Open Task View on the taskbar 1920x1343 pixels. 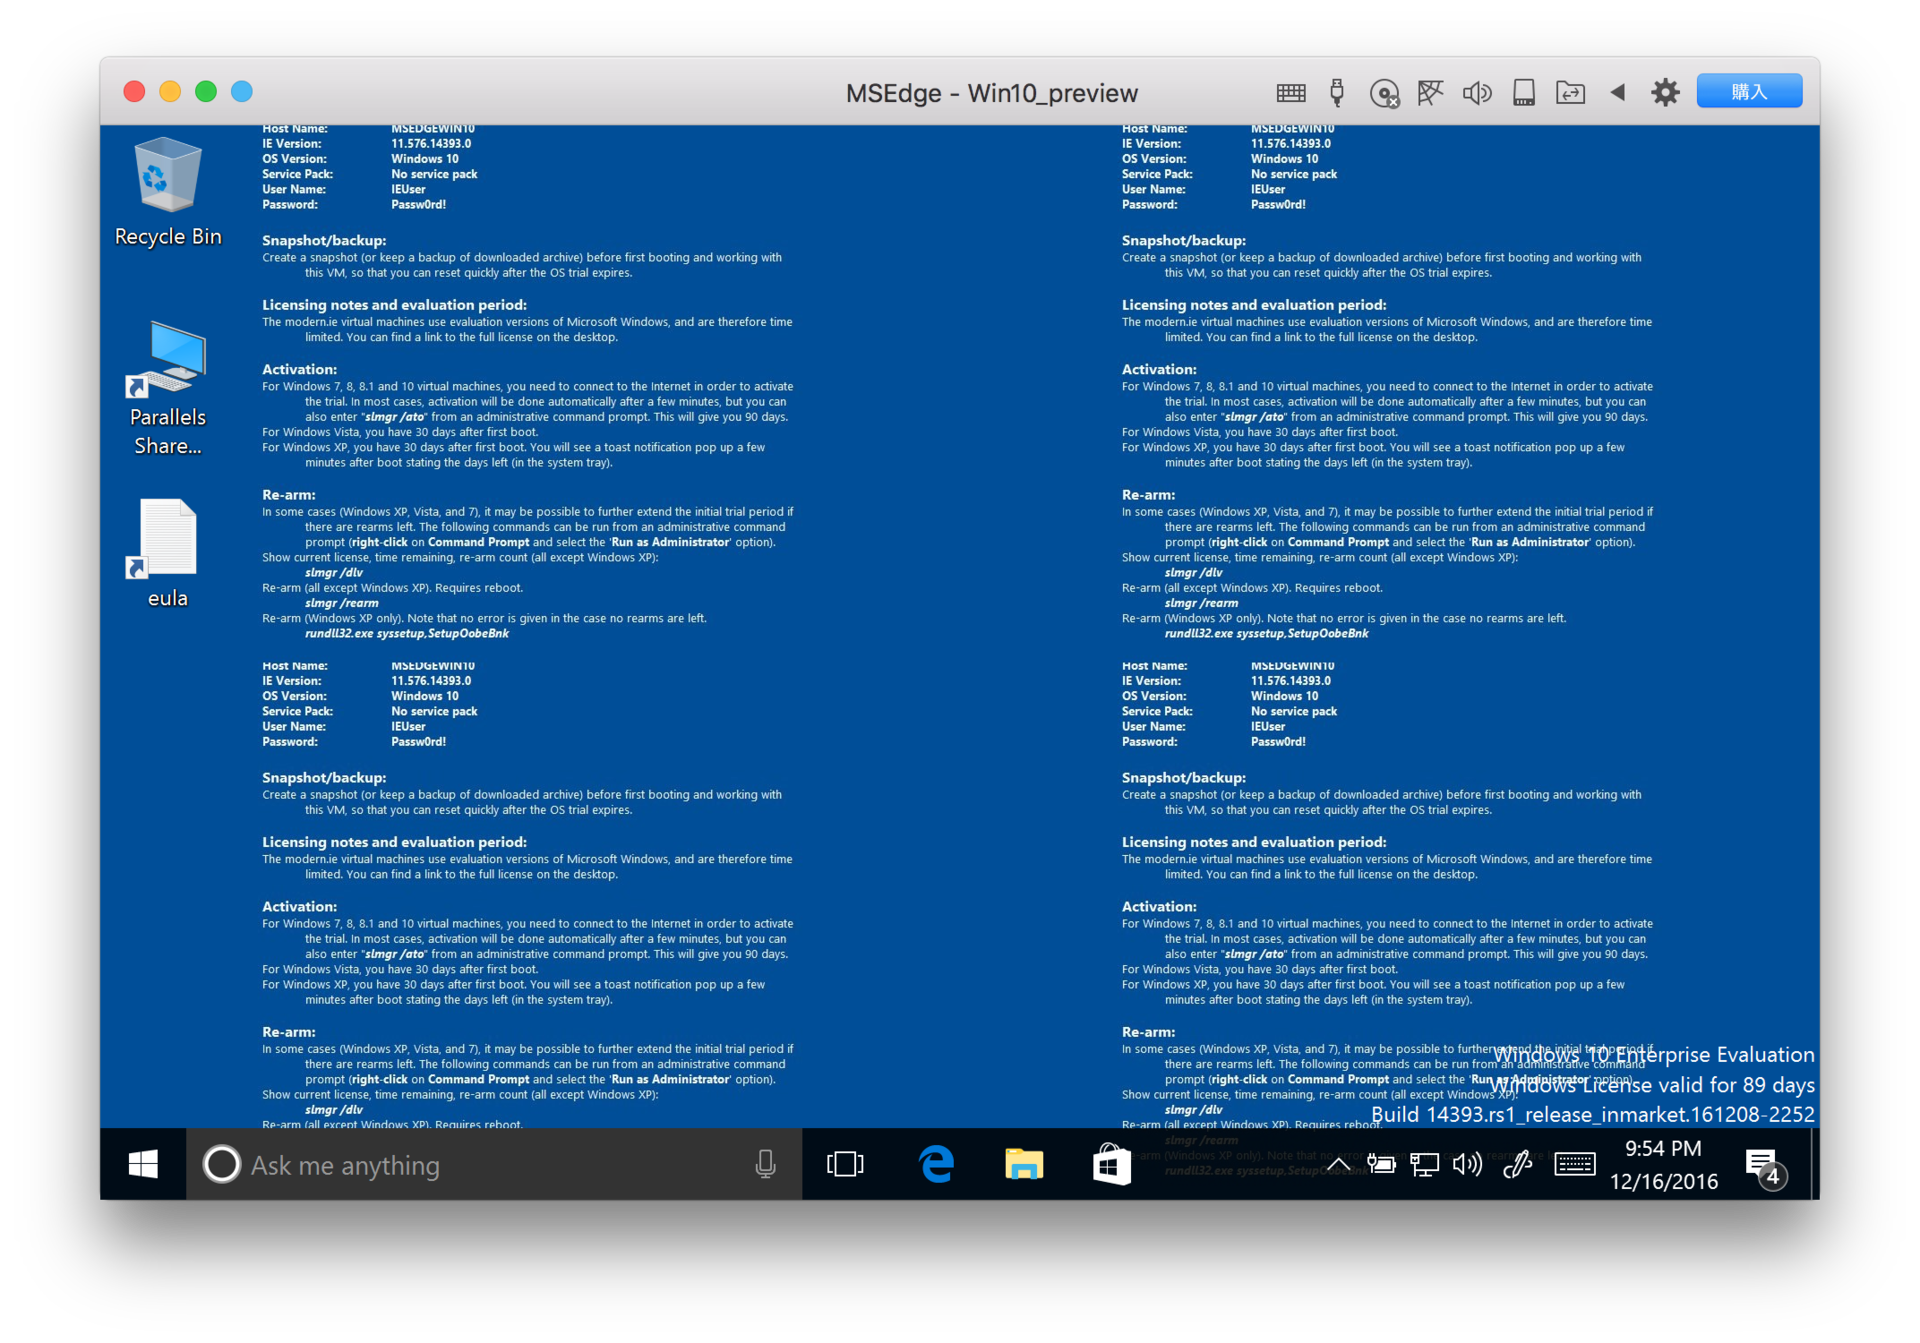[845, 1164]
